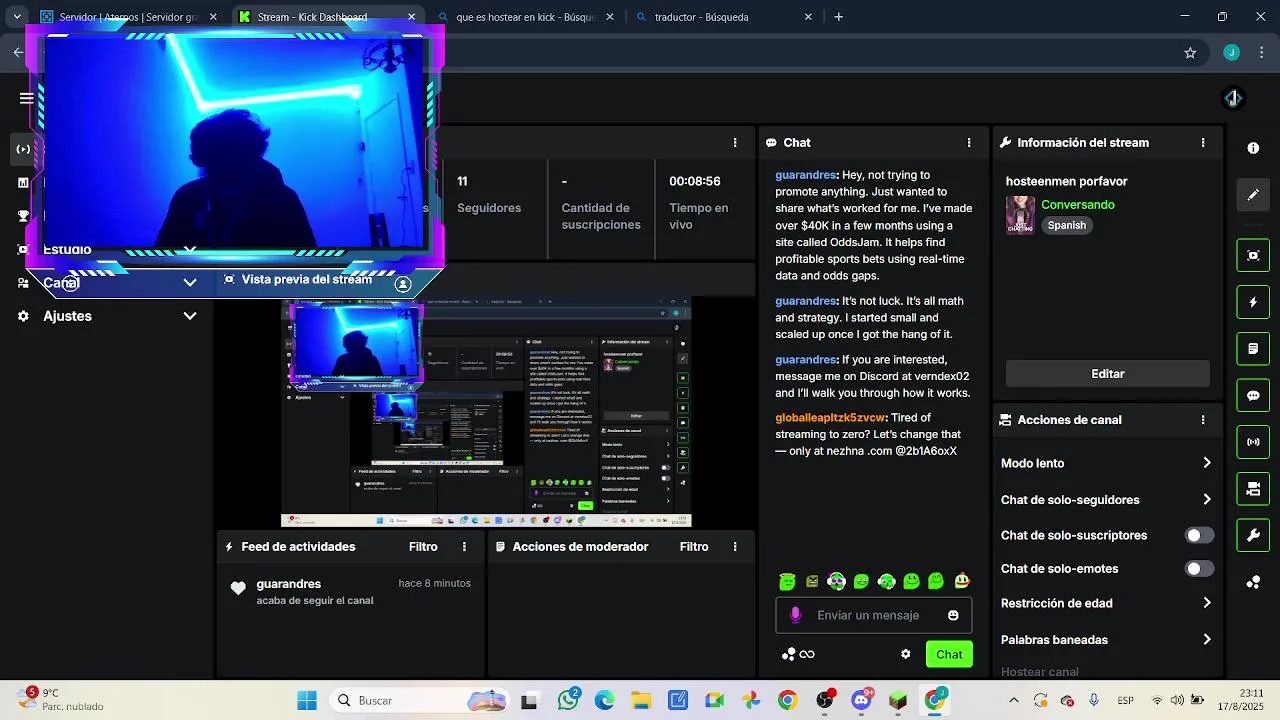
Task: Click the Conversando category link
Action: [x=1077, y=205]
